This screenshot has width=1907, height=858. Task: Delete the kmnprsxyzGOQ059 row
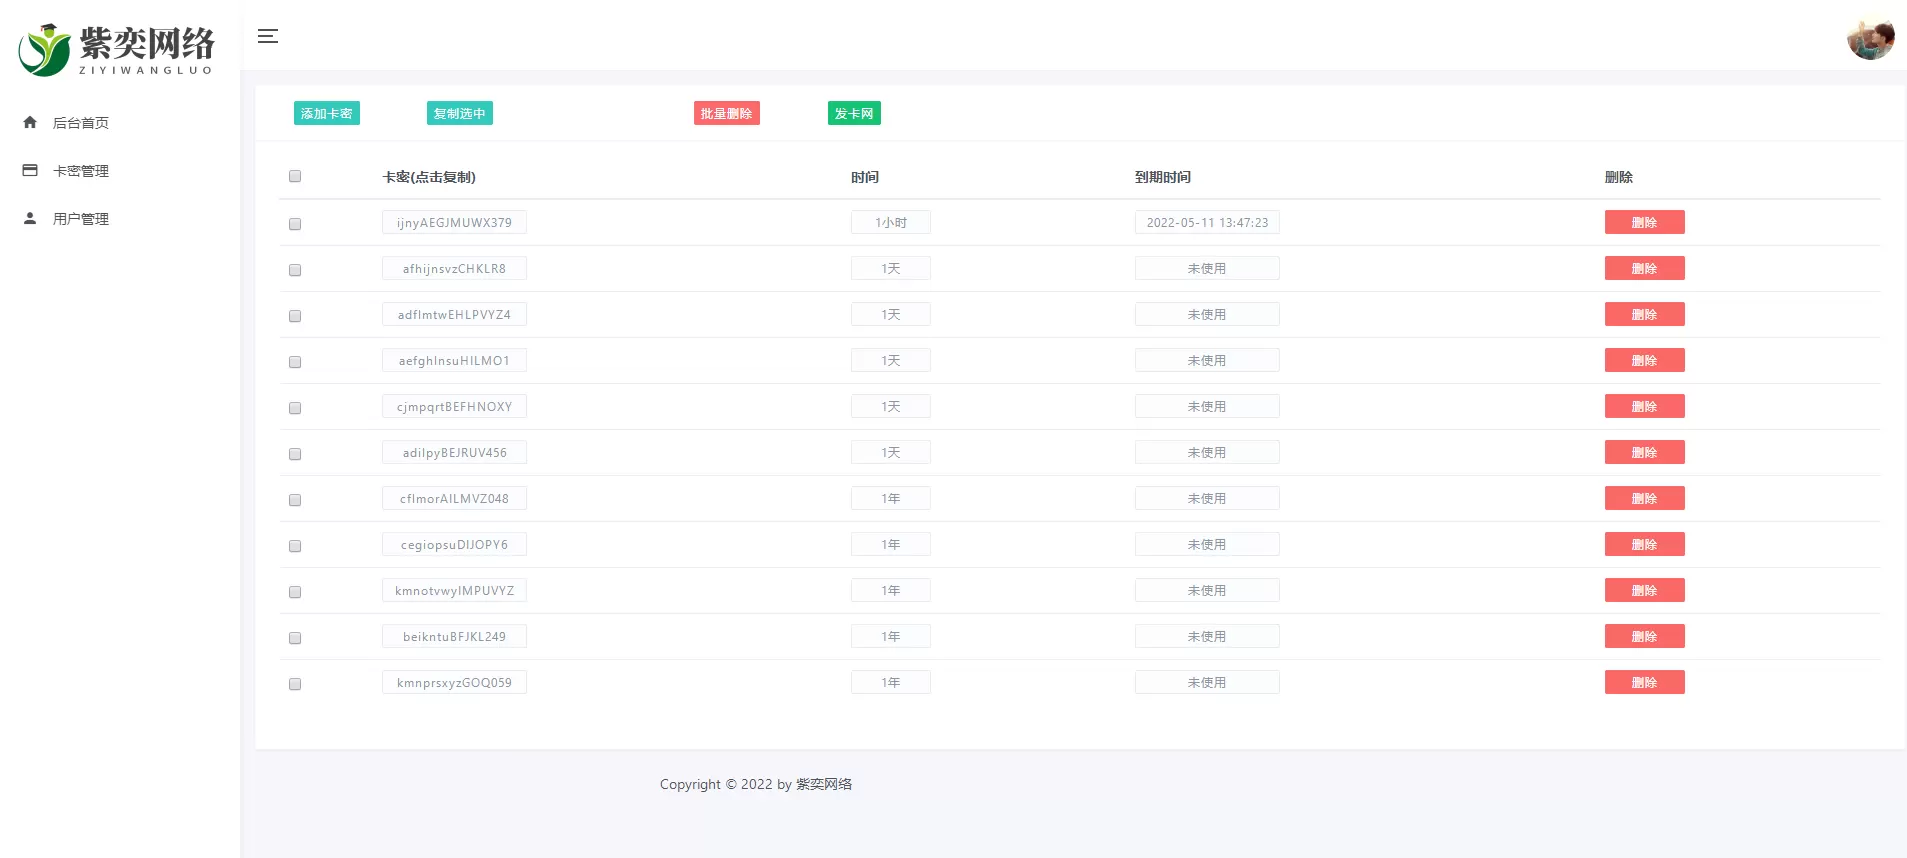(x=1644, y=682)
